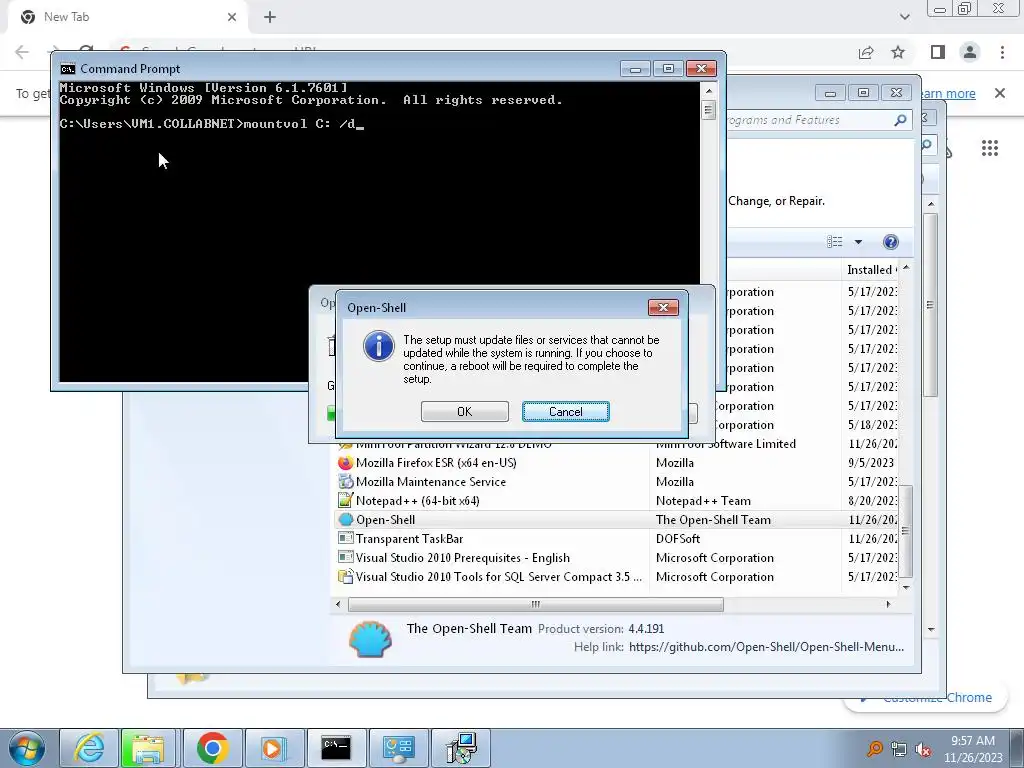The image size is (1024, 768).
Task: Click the product version value 4.4.191
Action: 646,628
